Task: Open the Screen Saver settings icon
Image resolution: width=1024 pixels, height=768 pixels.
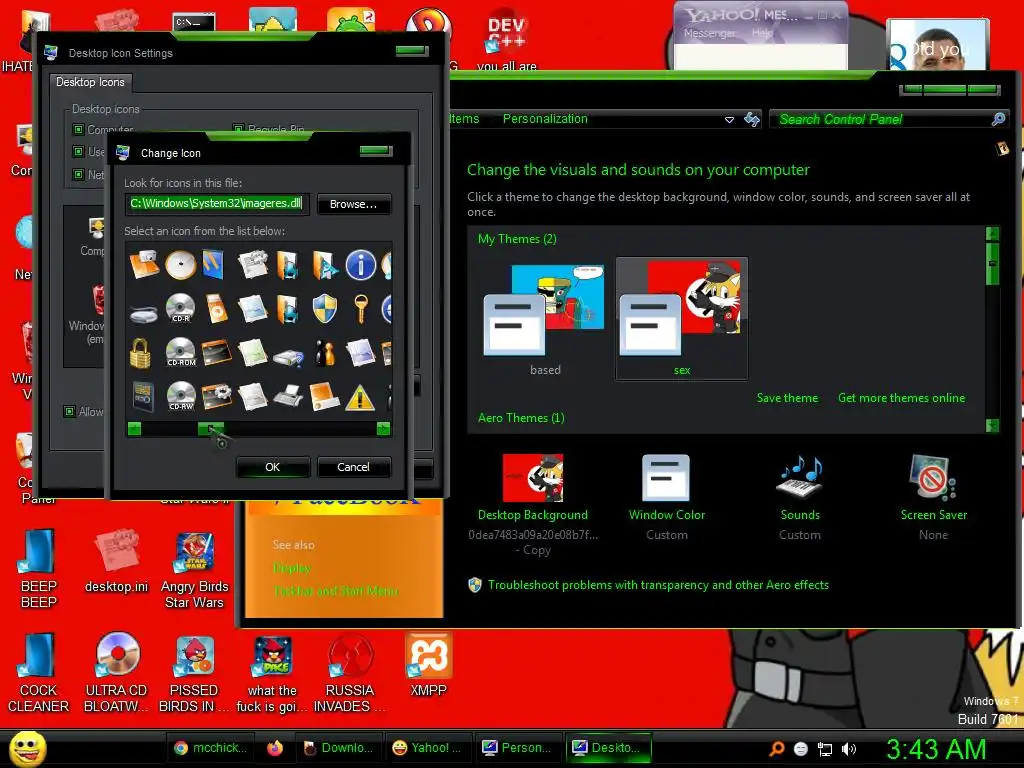Action: pyautogui.click(x=933, y=477)
